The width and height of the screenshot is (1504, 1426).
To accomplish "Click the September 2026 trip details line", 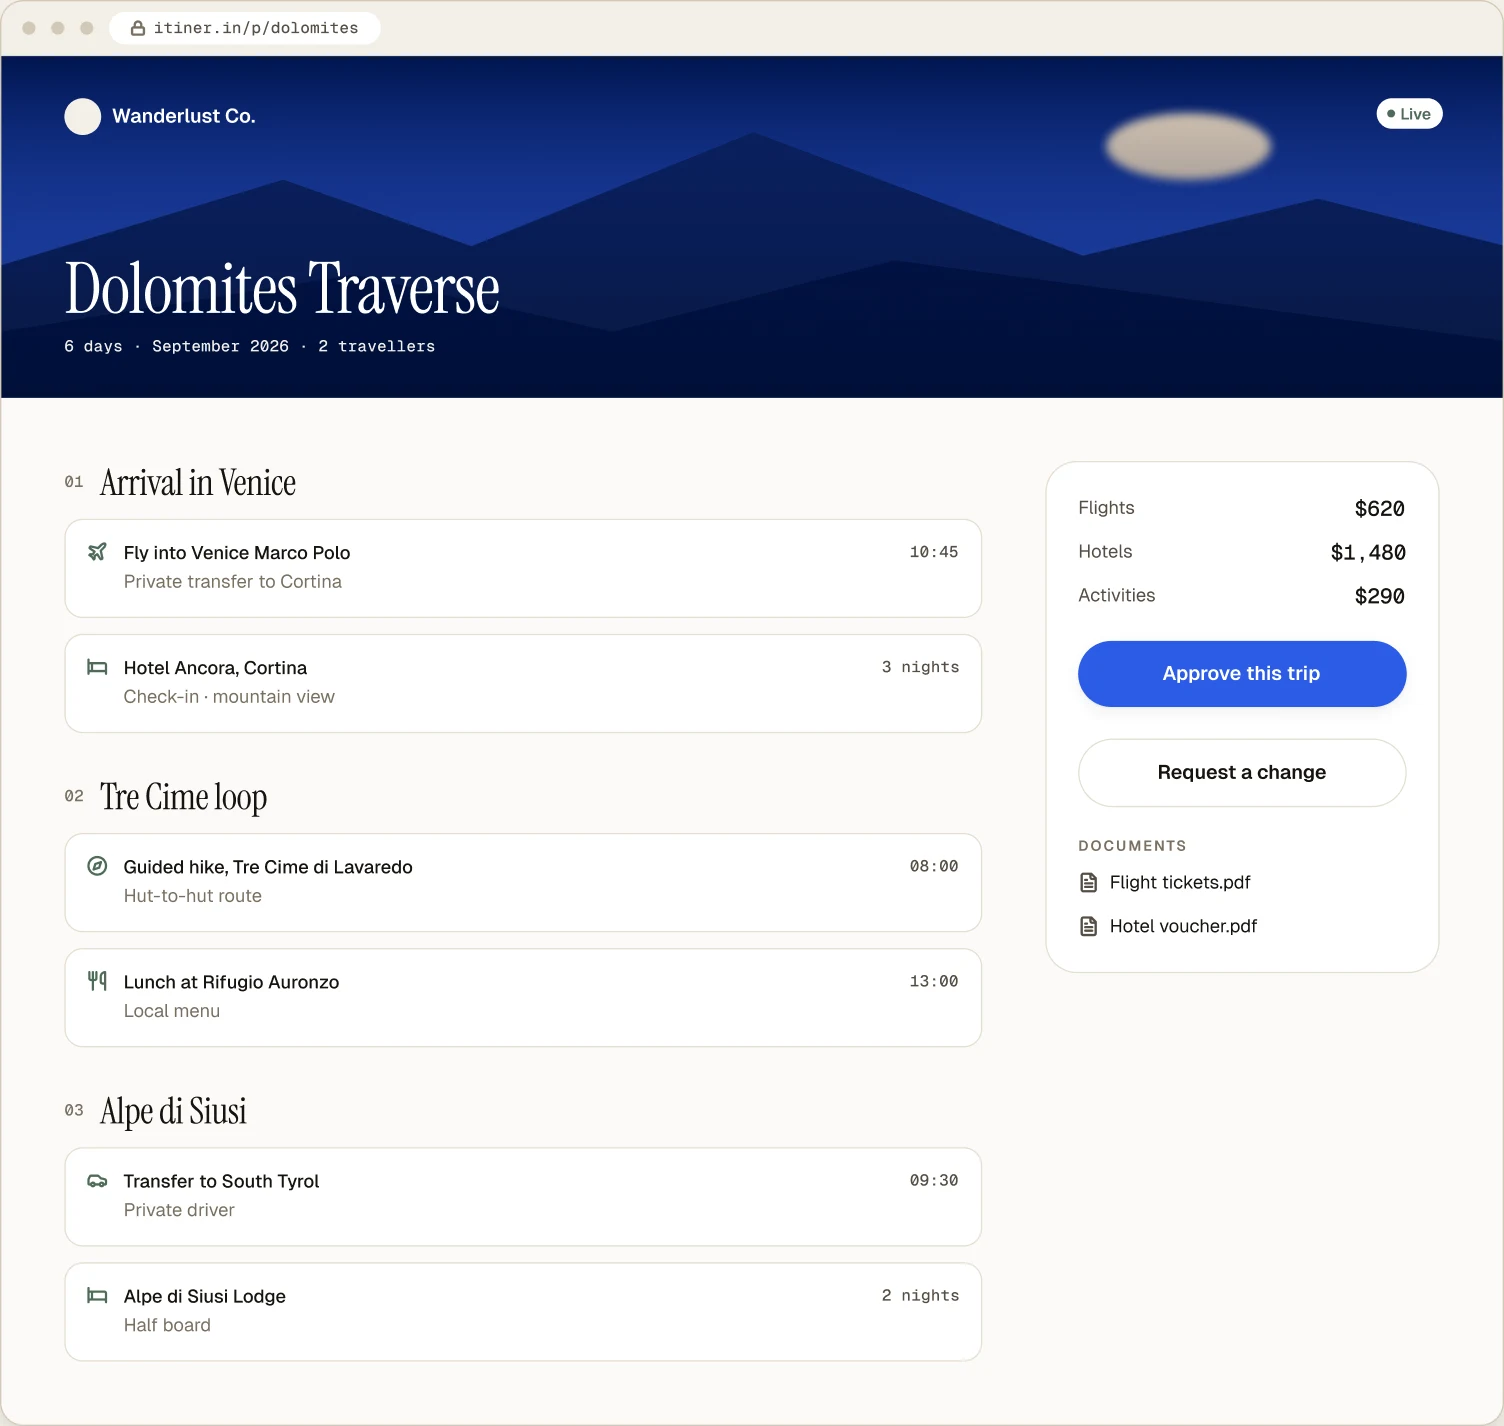I will (x=249, y=346).
